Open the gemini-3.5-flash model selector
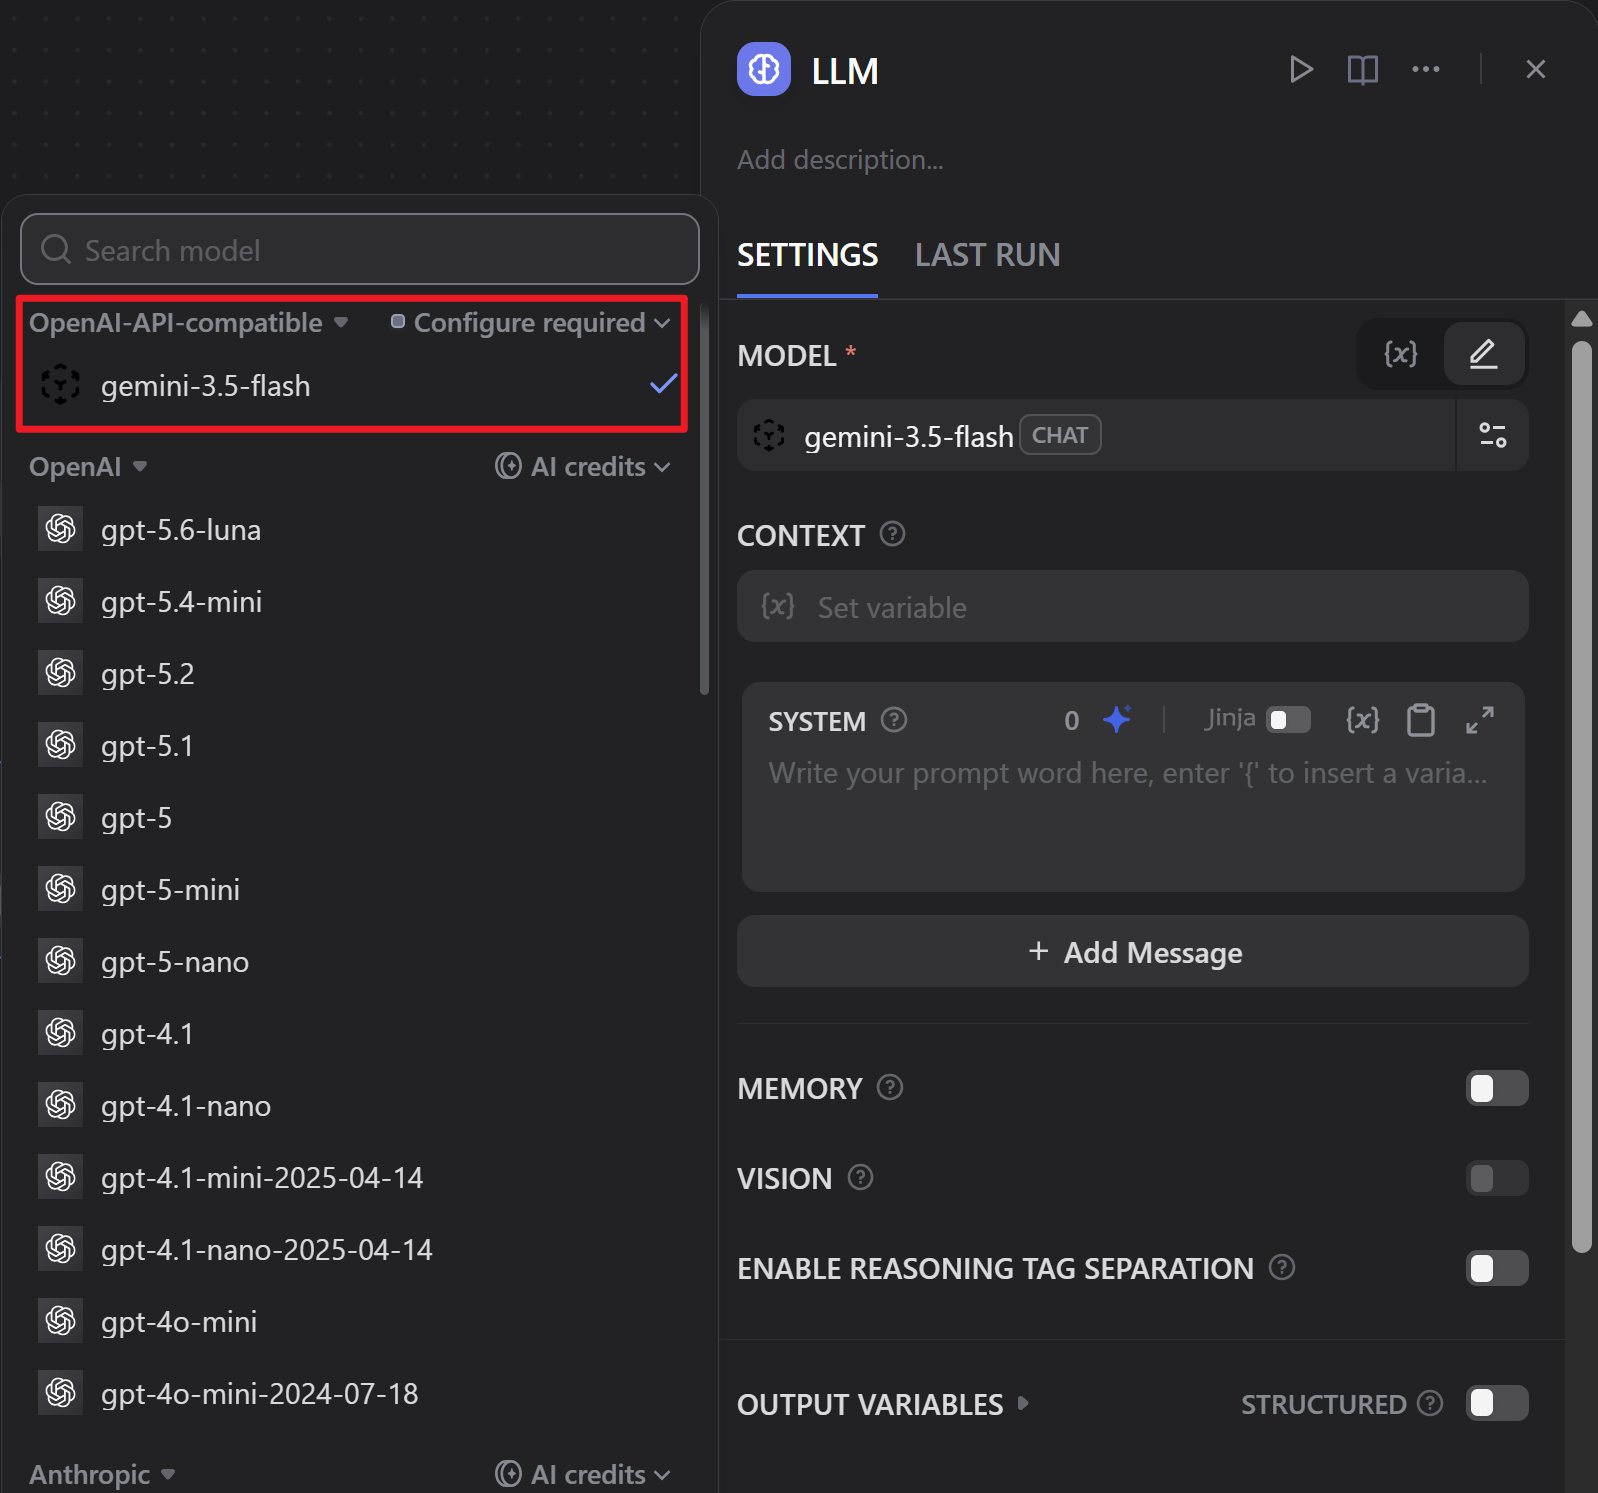 pyautogui.click(x=1096, y=435)
